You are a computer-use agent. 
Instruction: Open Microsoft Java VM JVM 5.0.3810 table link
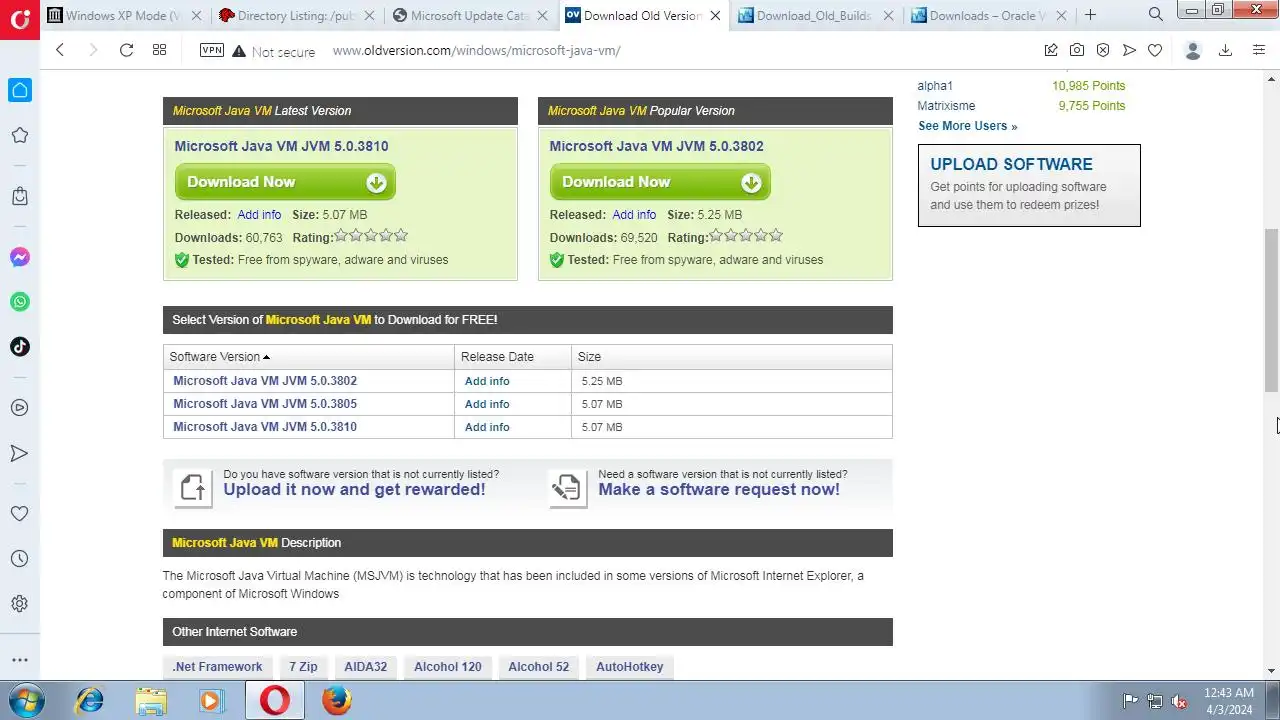[265, 427]
